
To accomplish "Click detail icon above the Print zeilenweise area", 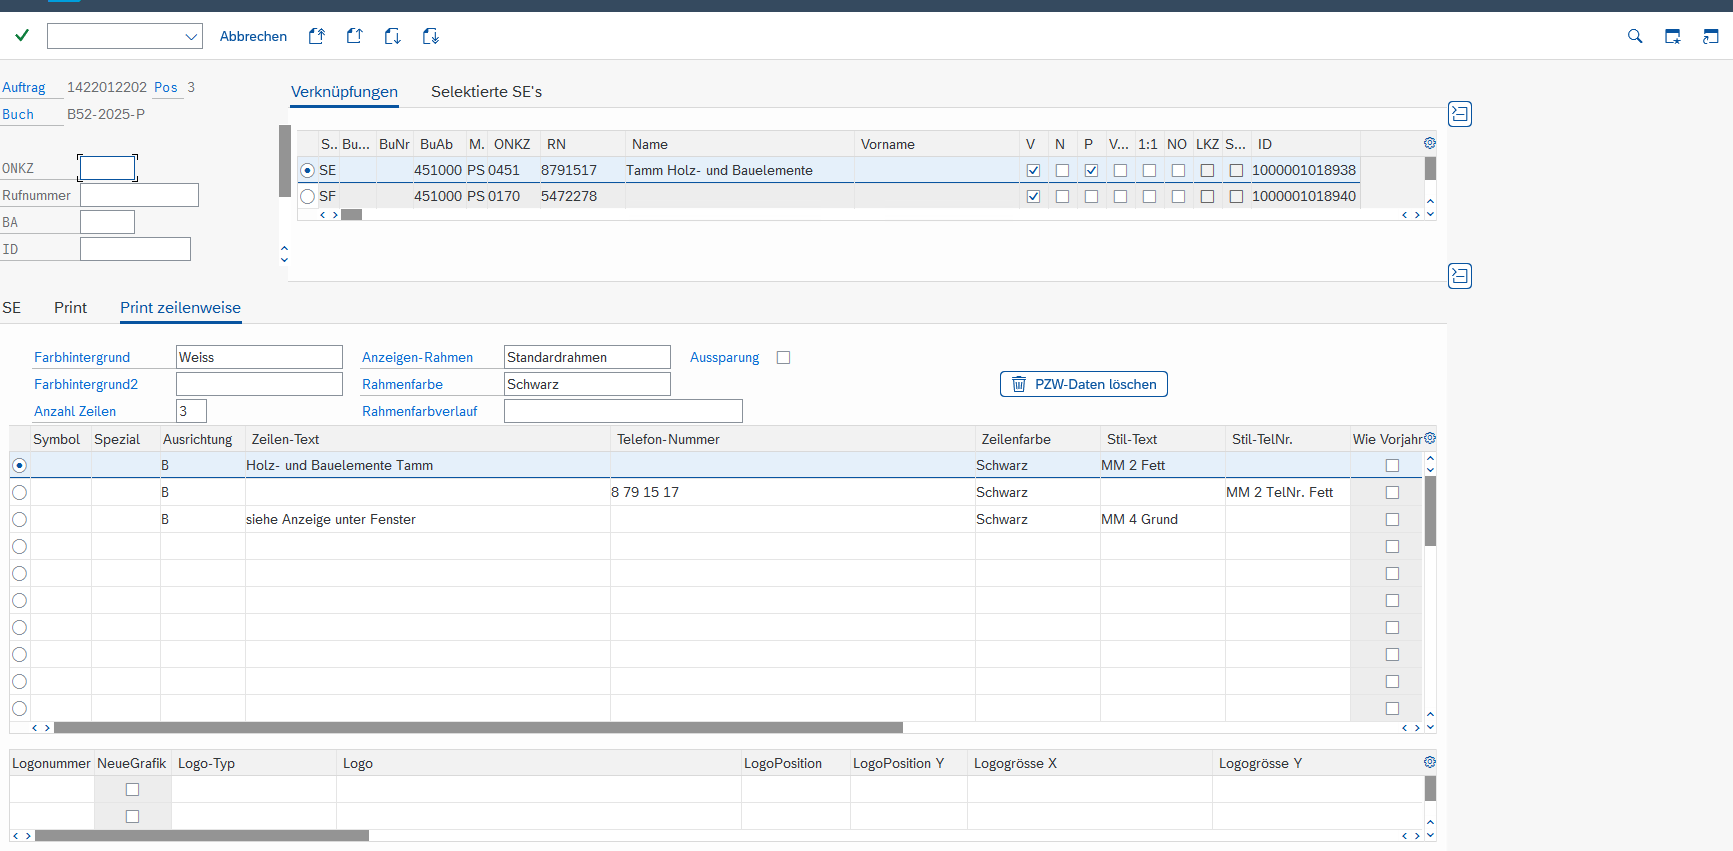I will (1460, 276).
